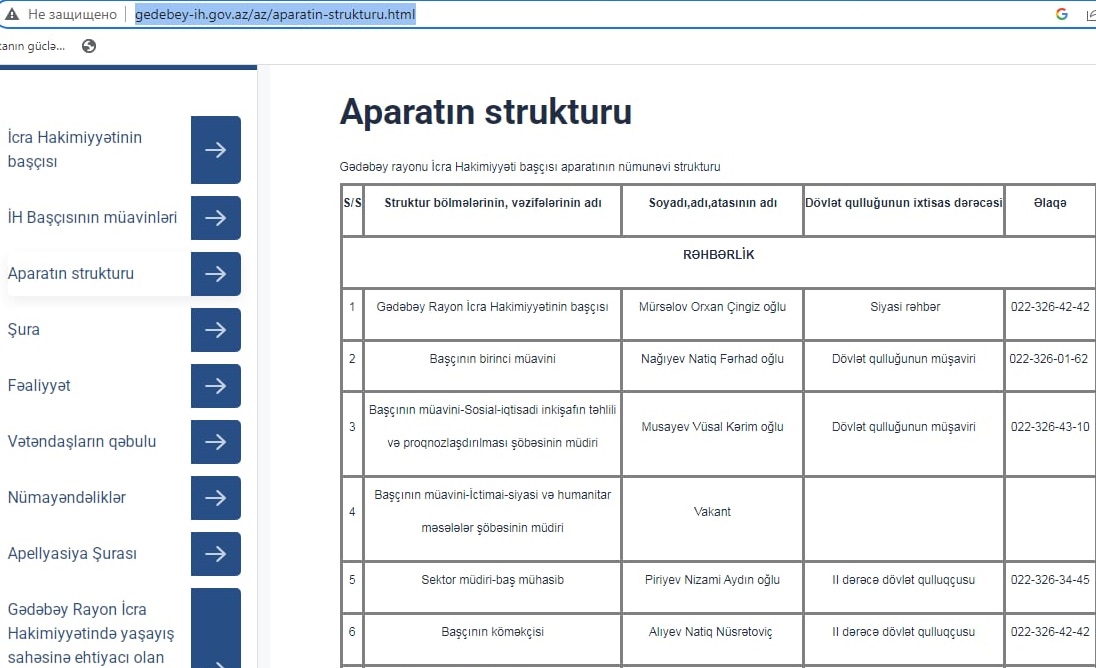The width and height of the screenshot is (1096, 668).
Task: Click the arrow beside Vətəndaşların qəbulu
Action: [x=216, y=442]
